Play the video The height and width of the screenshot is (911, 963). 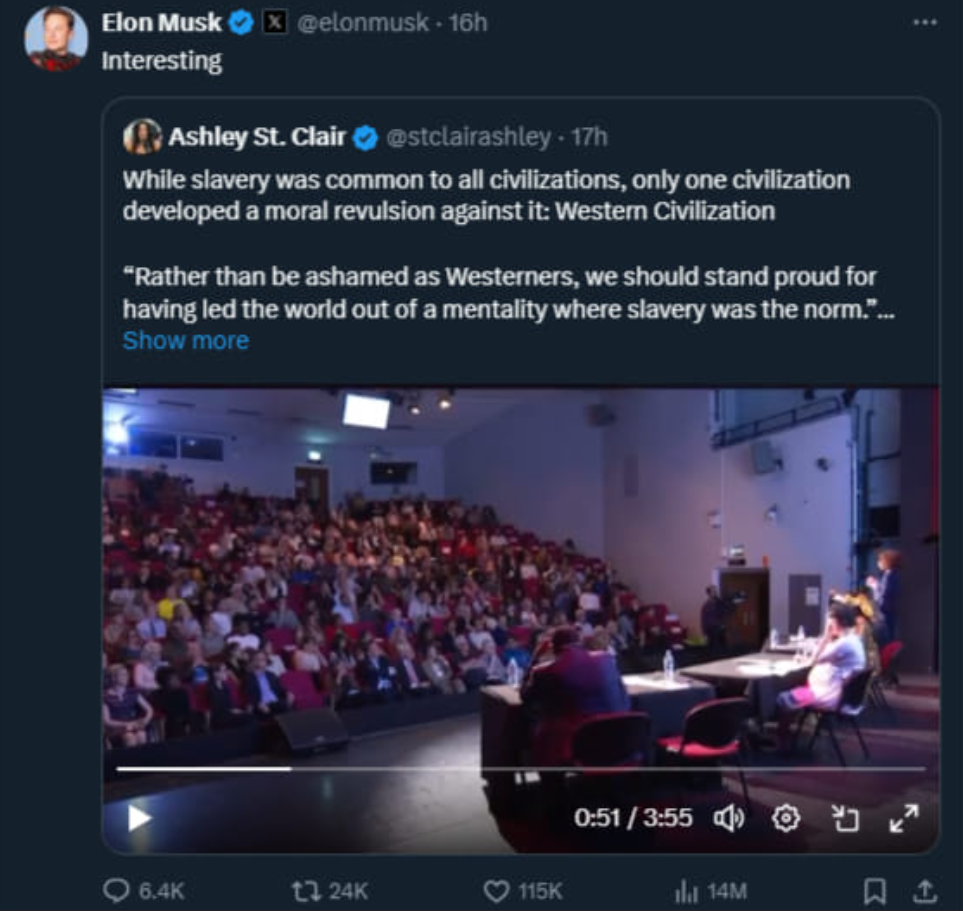139,818
